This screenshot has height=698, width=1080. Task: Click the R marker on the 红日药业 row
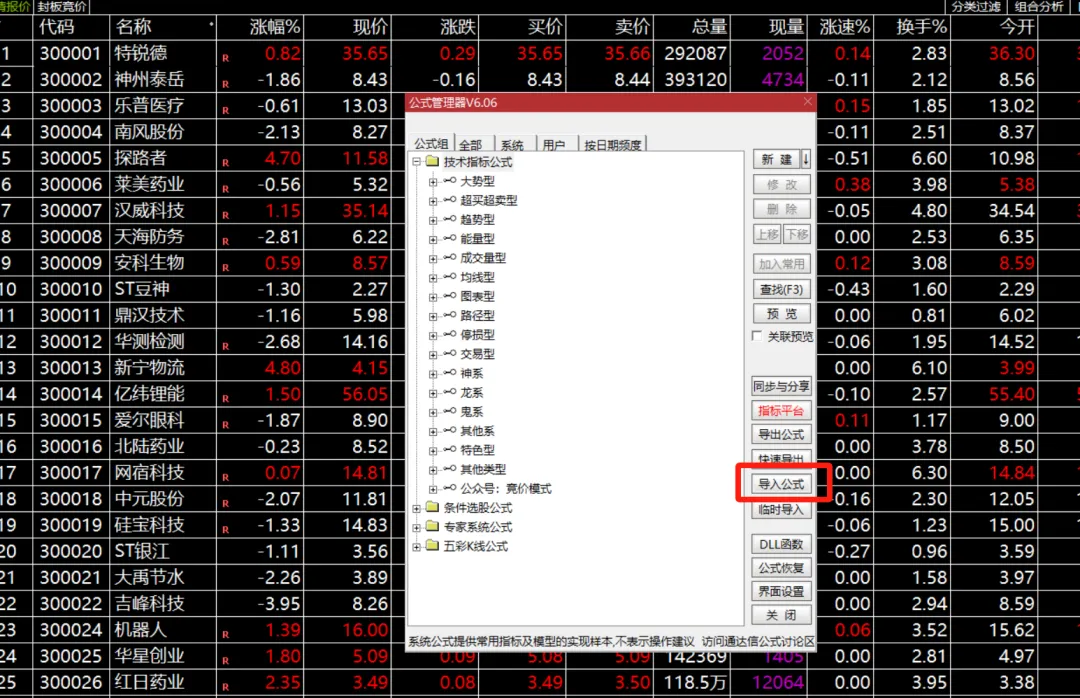coord(225,687)
